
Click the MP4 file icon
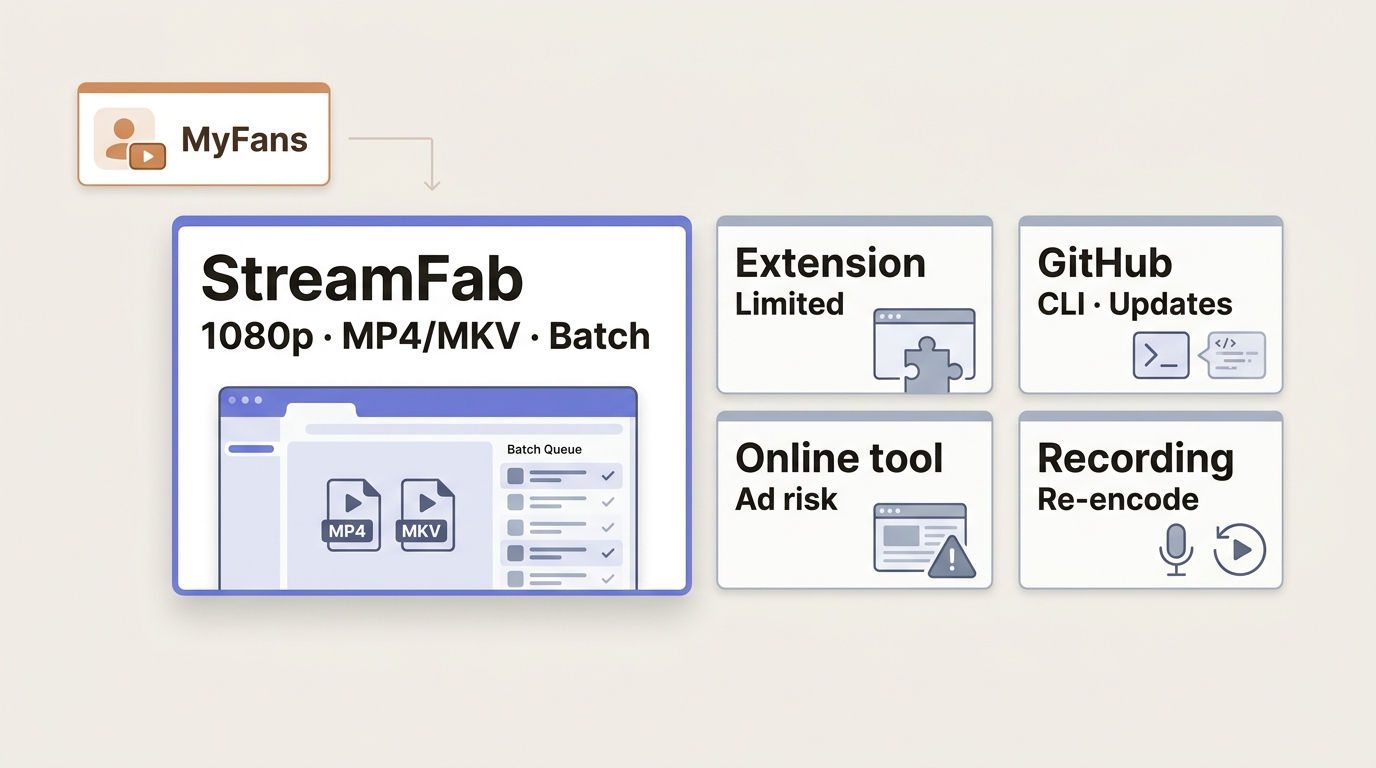pyautogui.click(x=352, y=514)
